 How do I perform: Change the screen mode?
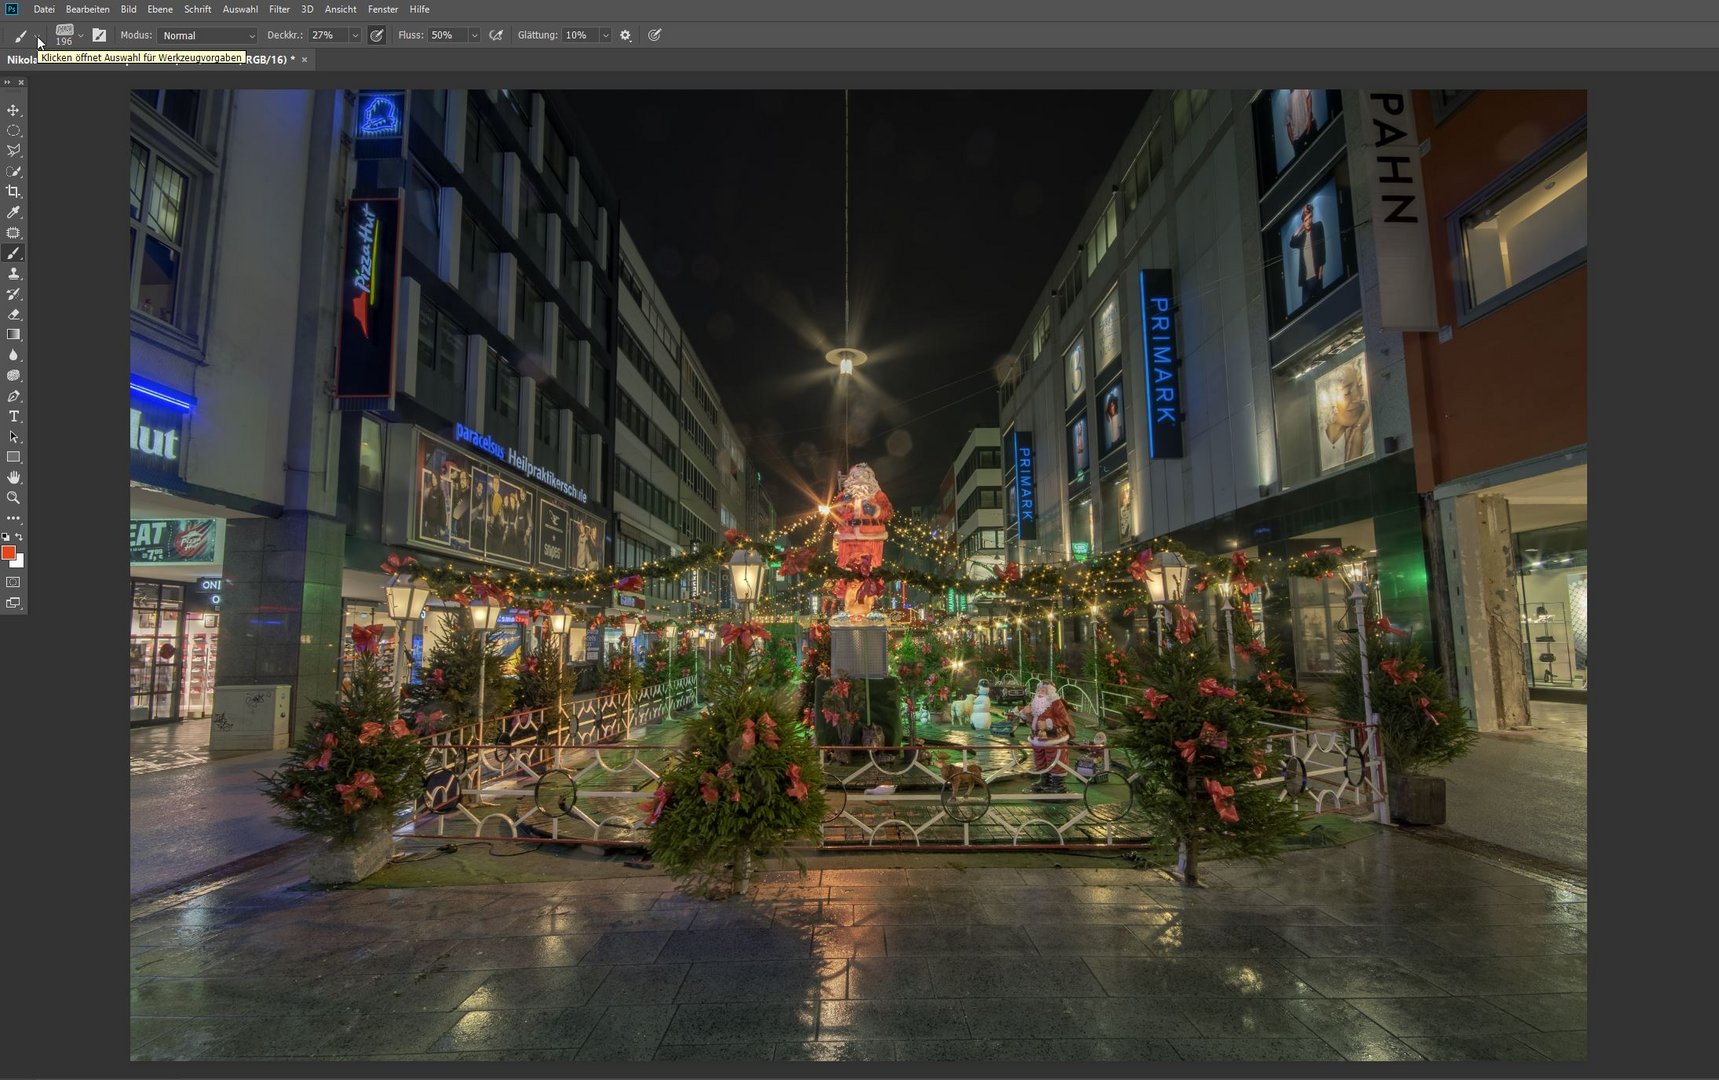pyautogui.click(x=13, y=603)
